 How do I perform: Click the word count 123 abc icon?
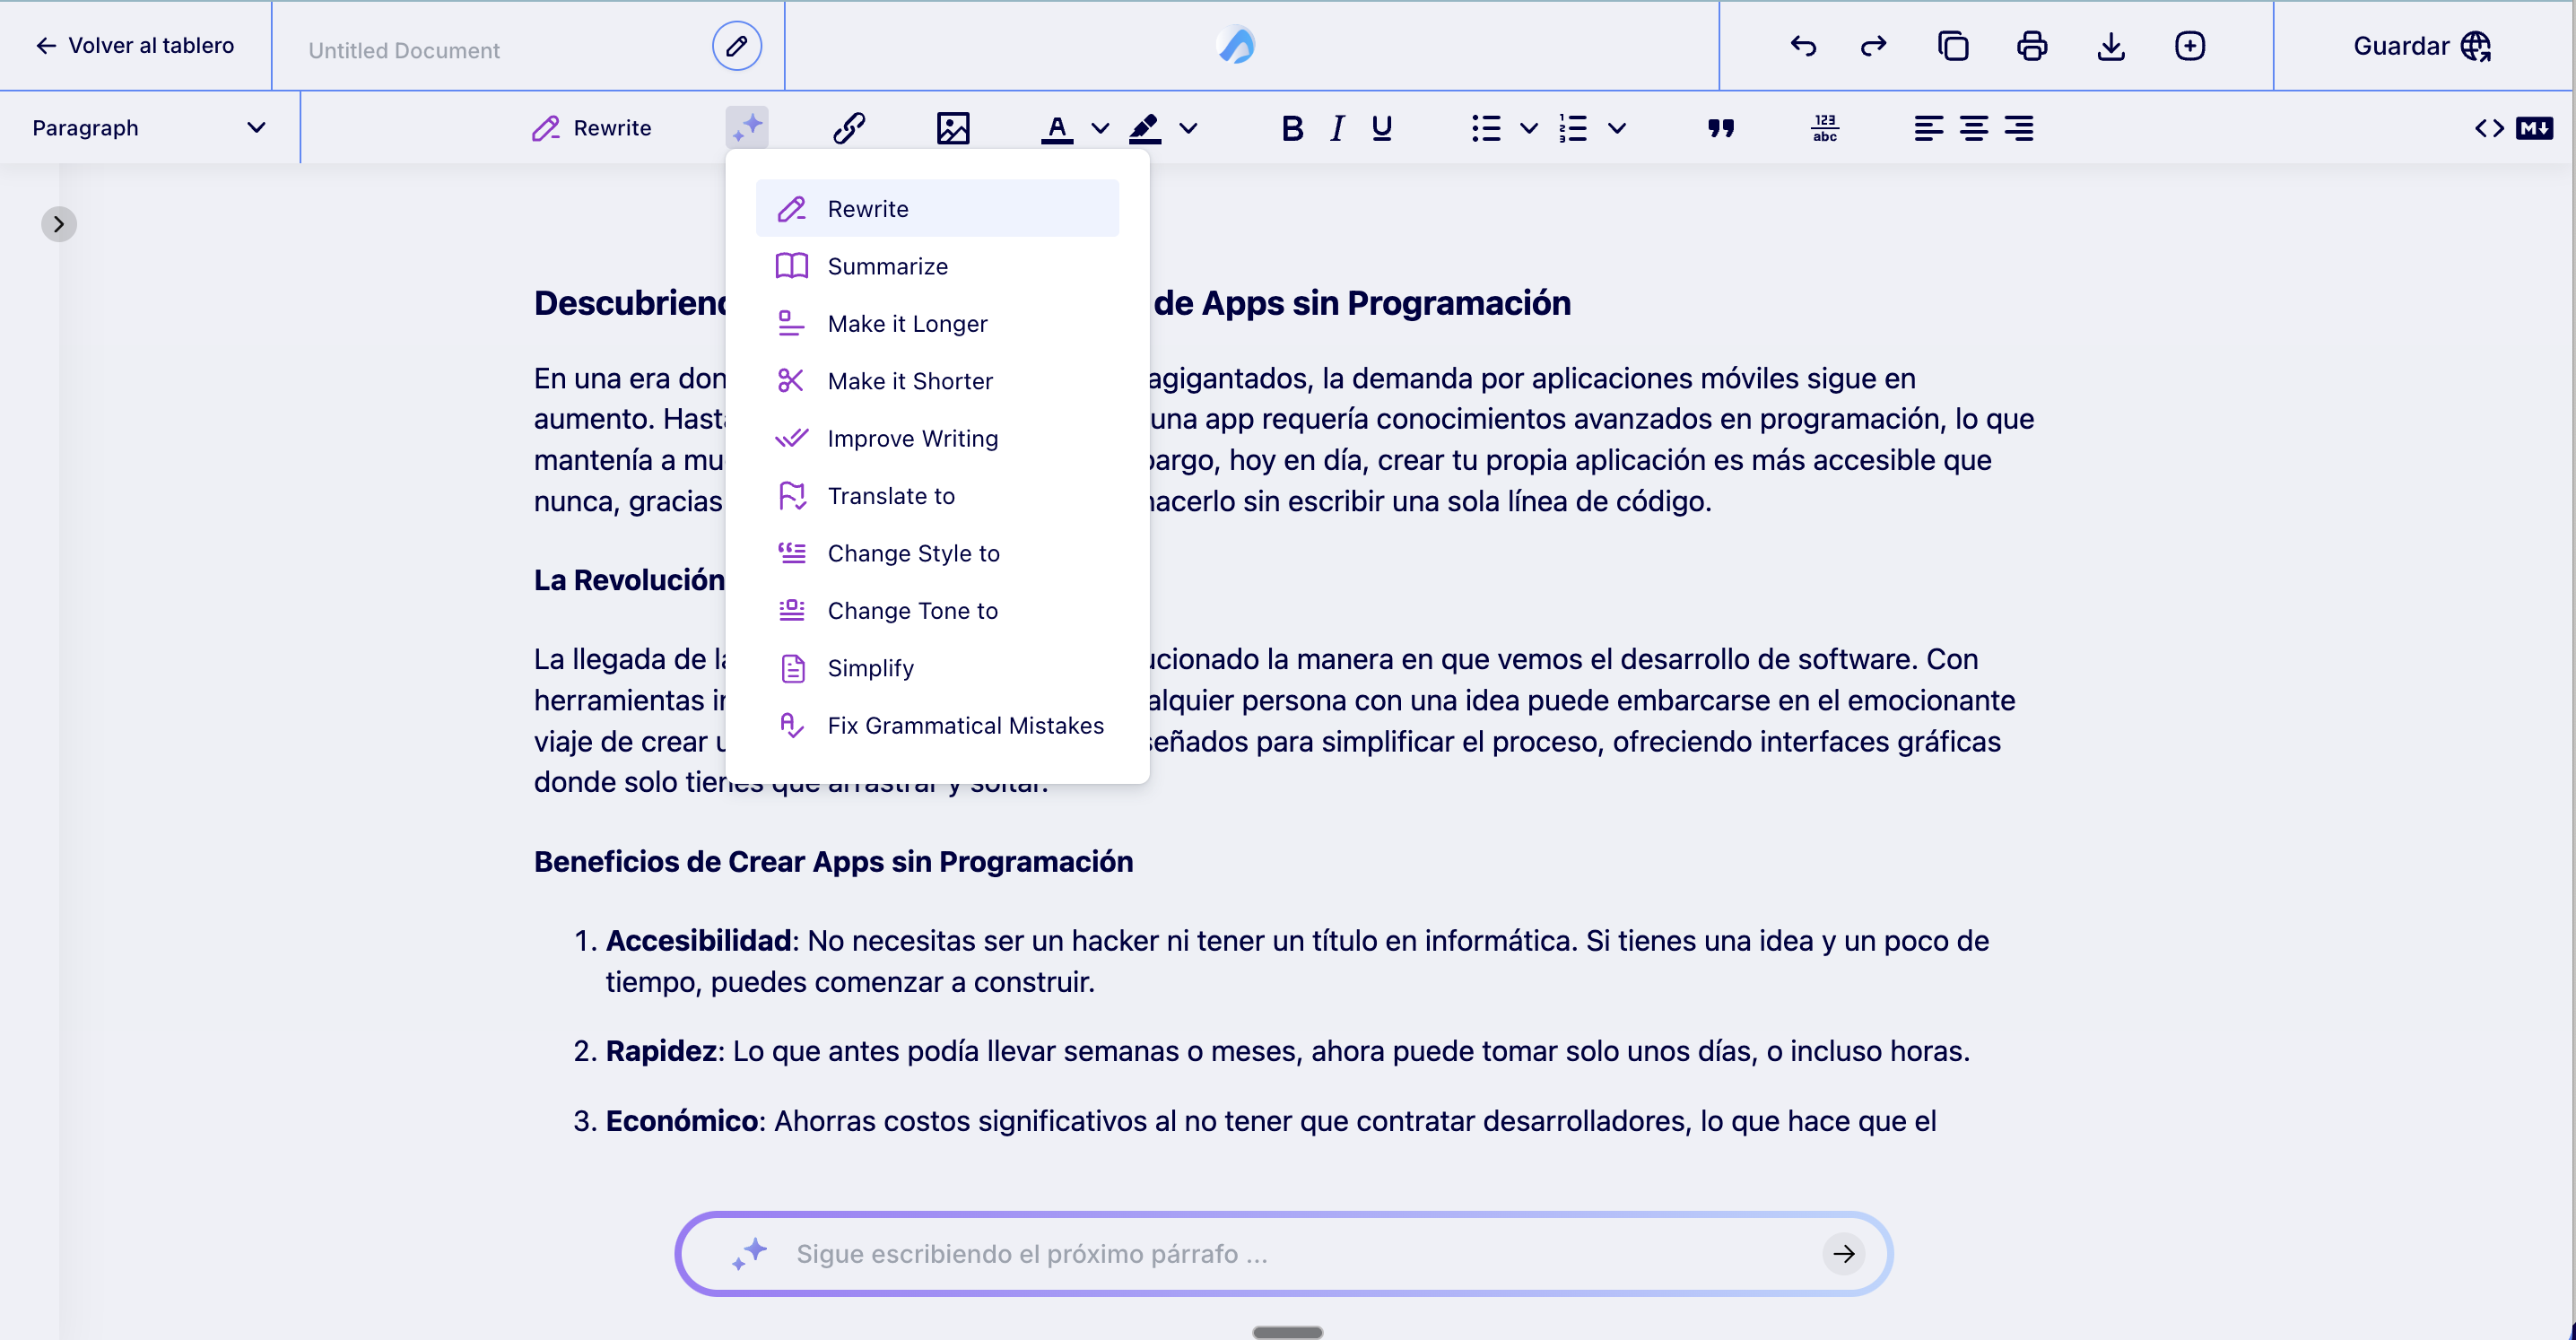point(1824,128)
